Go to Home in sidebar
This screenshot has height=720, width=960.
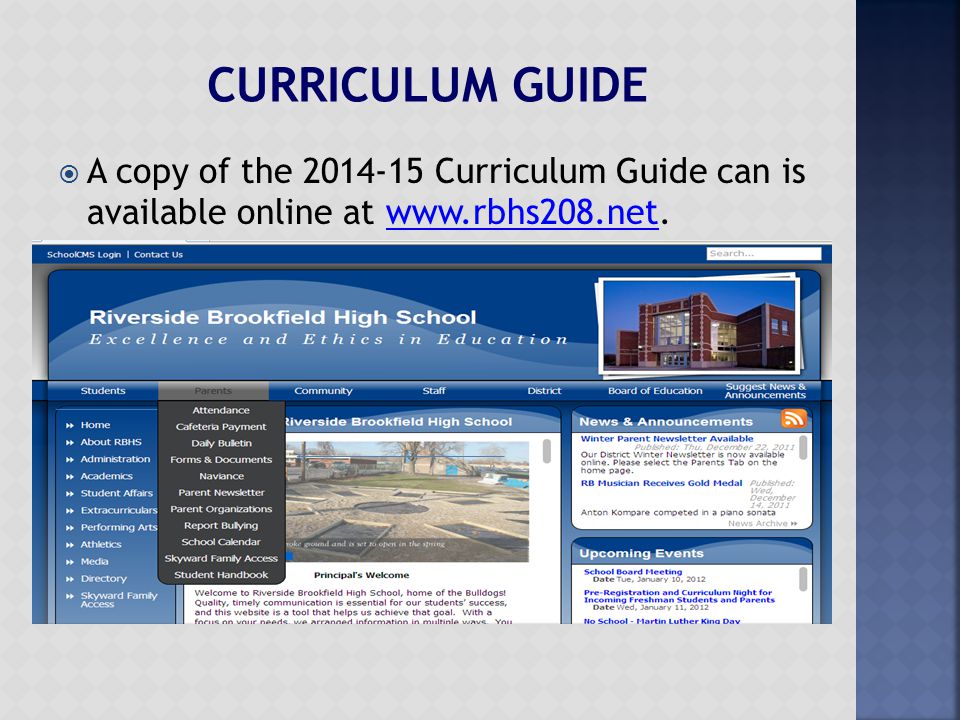pos(96,425)
